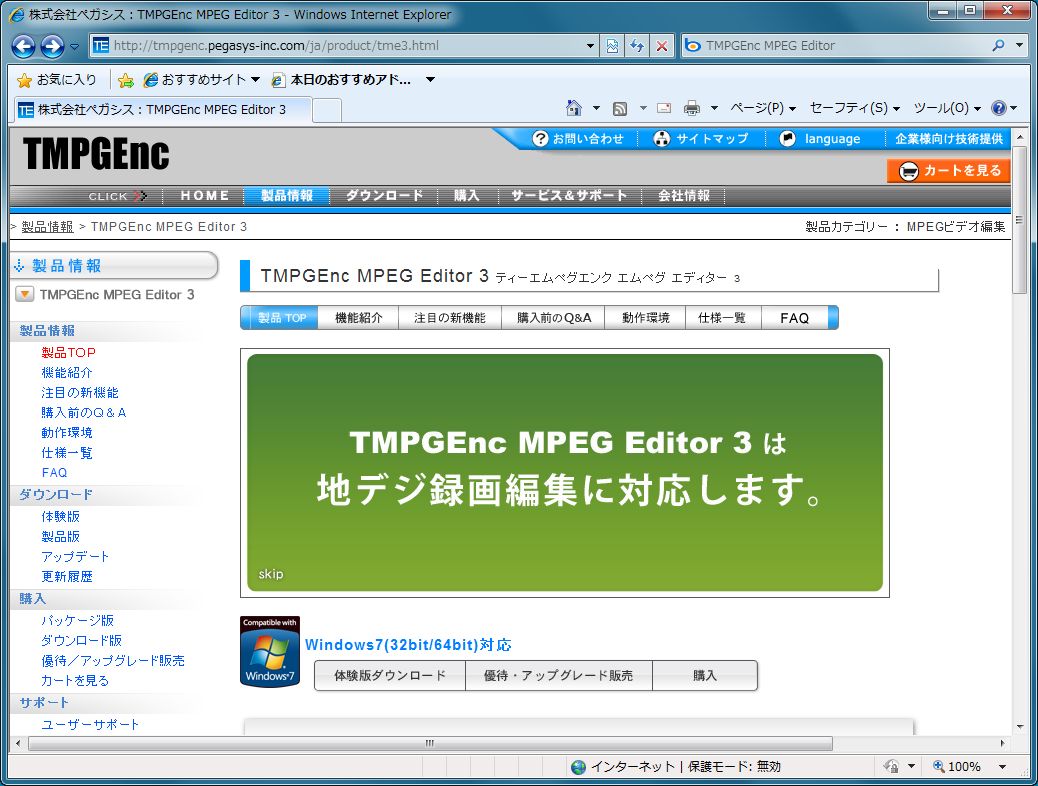Click the language selector link
Viewport: 1038px width, 786px height.
(821, 139)
